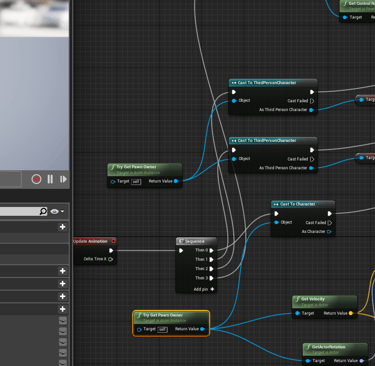Viewport: 375px width, 366px height.
Task: Step forward one frame in preview
Action: click(x=63, y=179)
